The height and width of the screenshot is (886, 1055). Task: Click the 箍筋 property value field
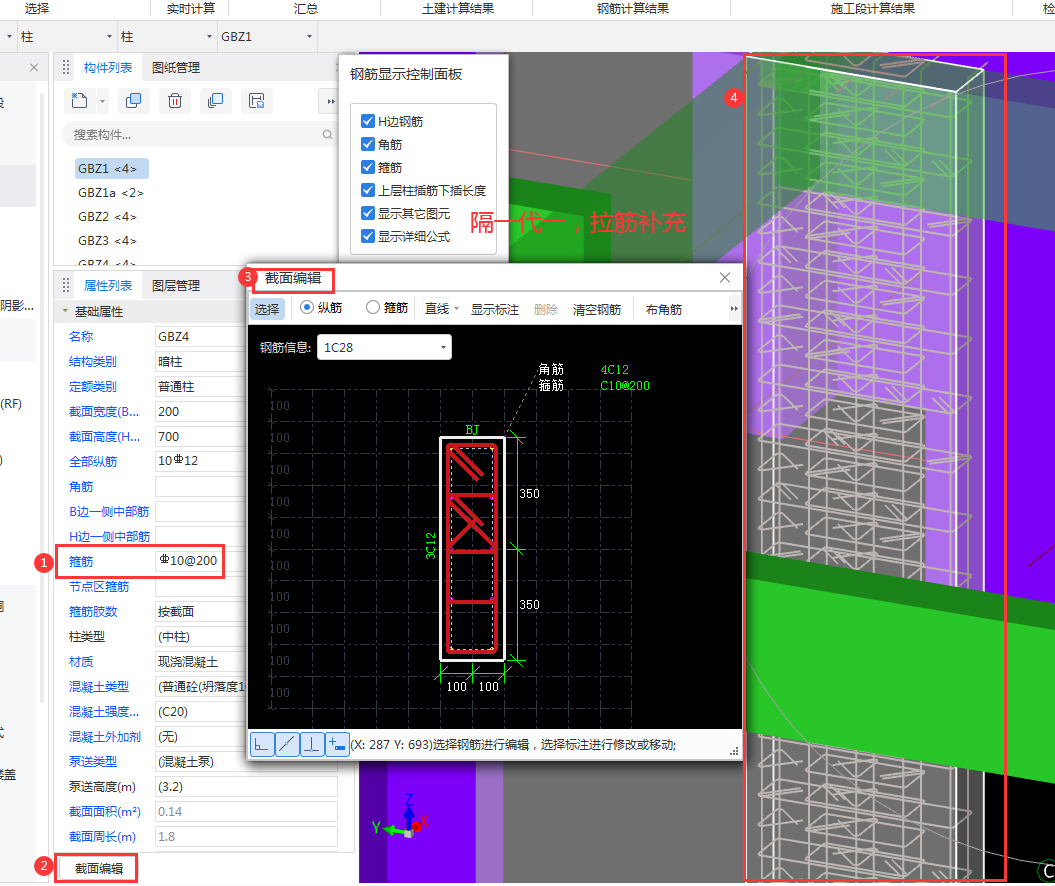(x=189, y=560)
